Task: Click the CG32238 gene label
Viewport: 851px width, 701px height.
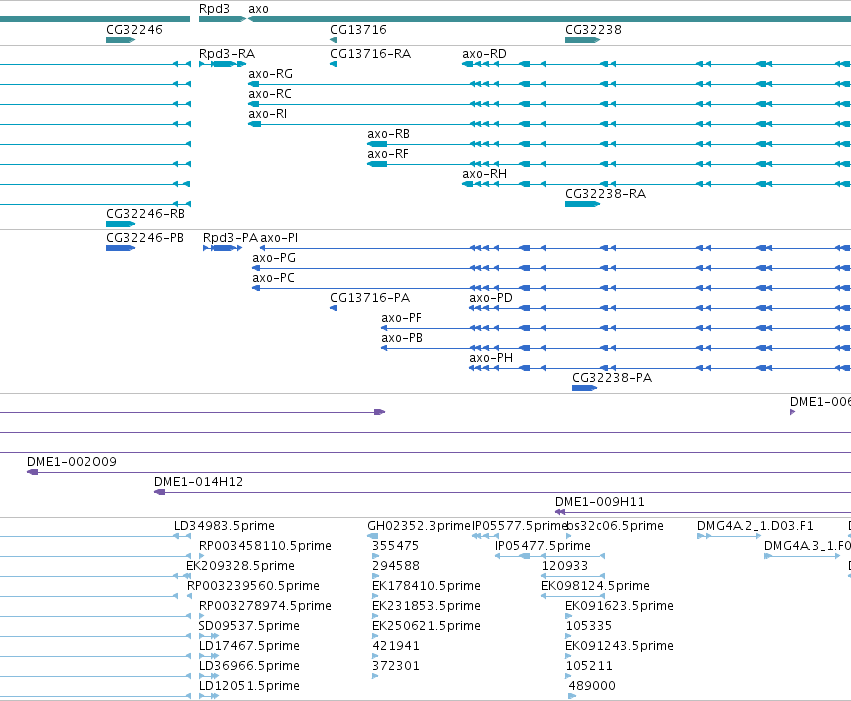Action: (593, 29)
